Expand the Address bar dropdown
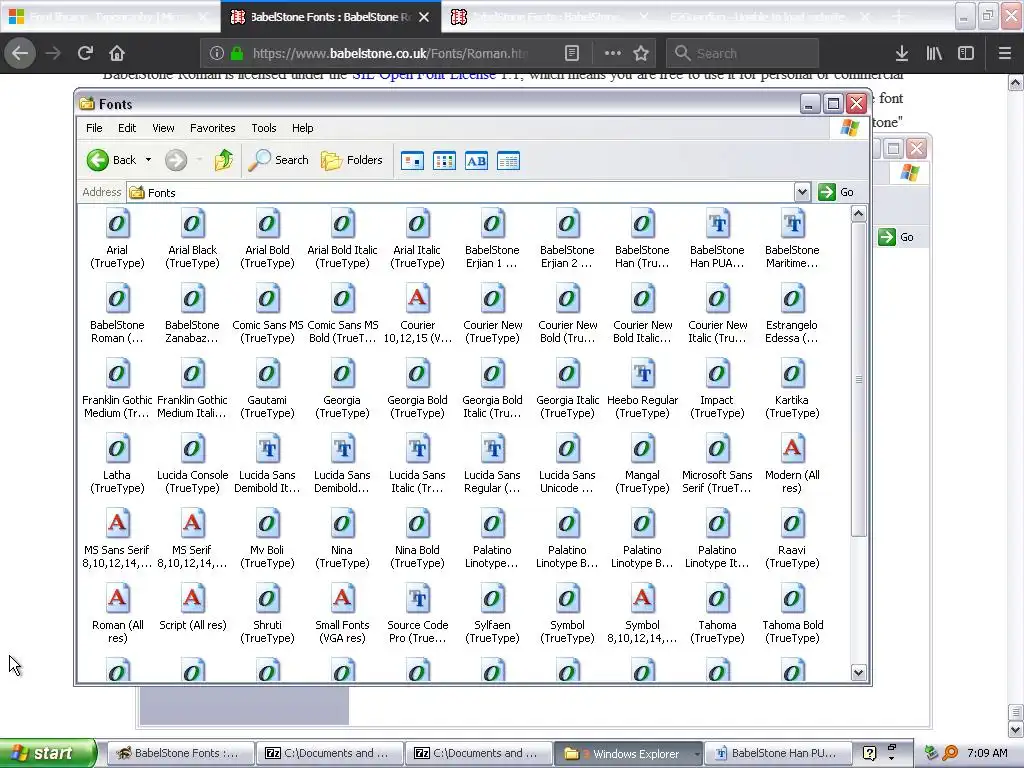1024x768 pixels. [x=802, y=192]
